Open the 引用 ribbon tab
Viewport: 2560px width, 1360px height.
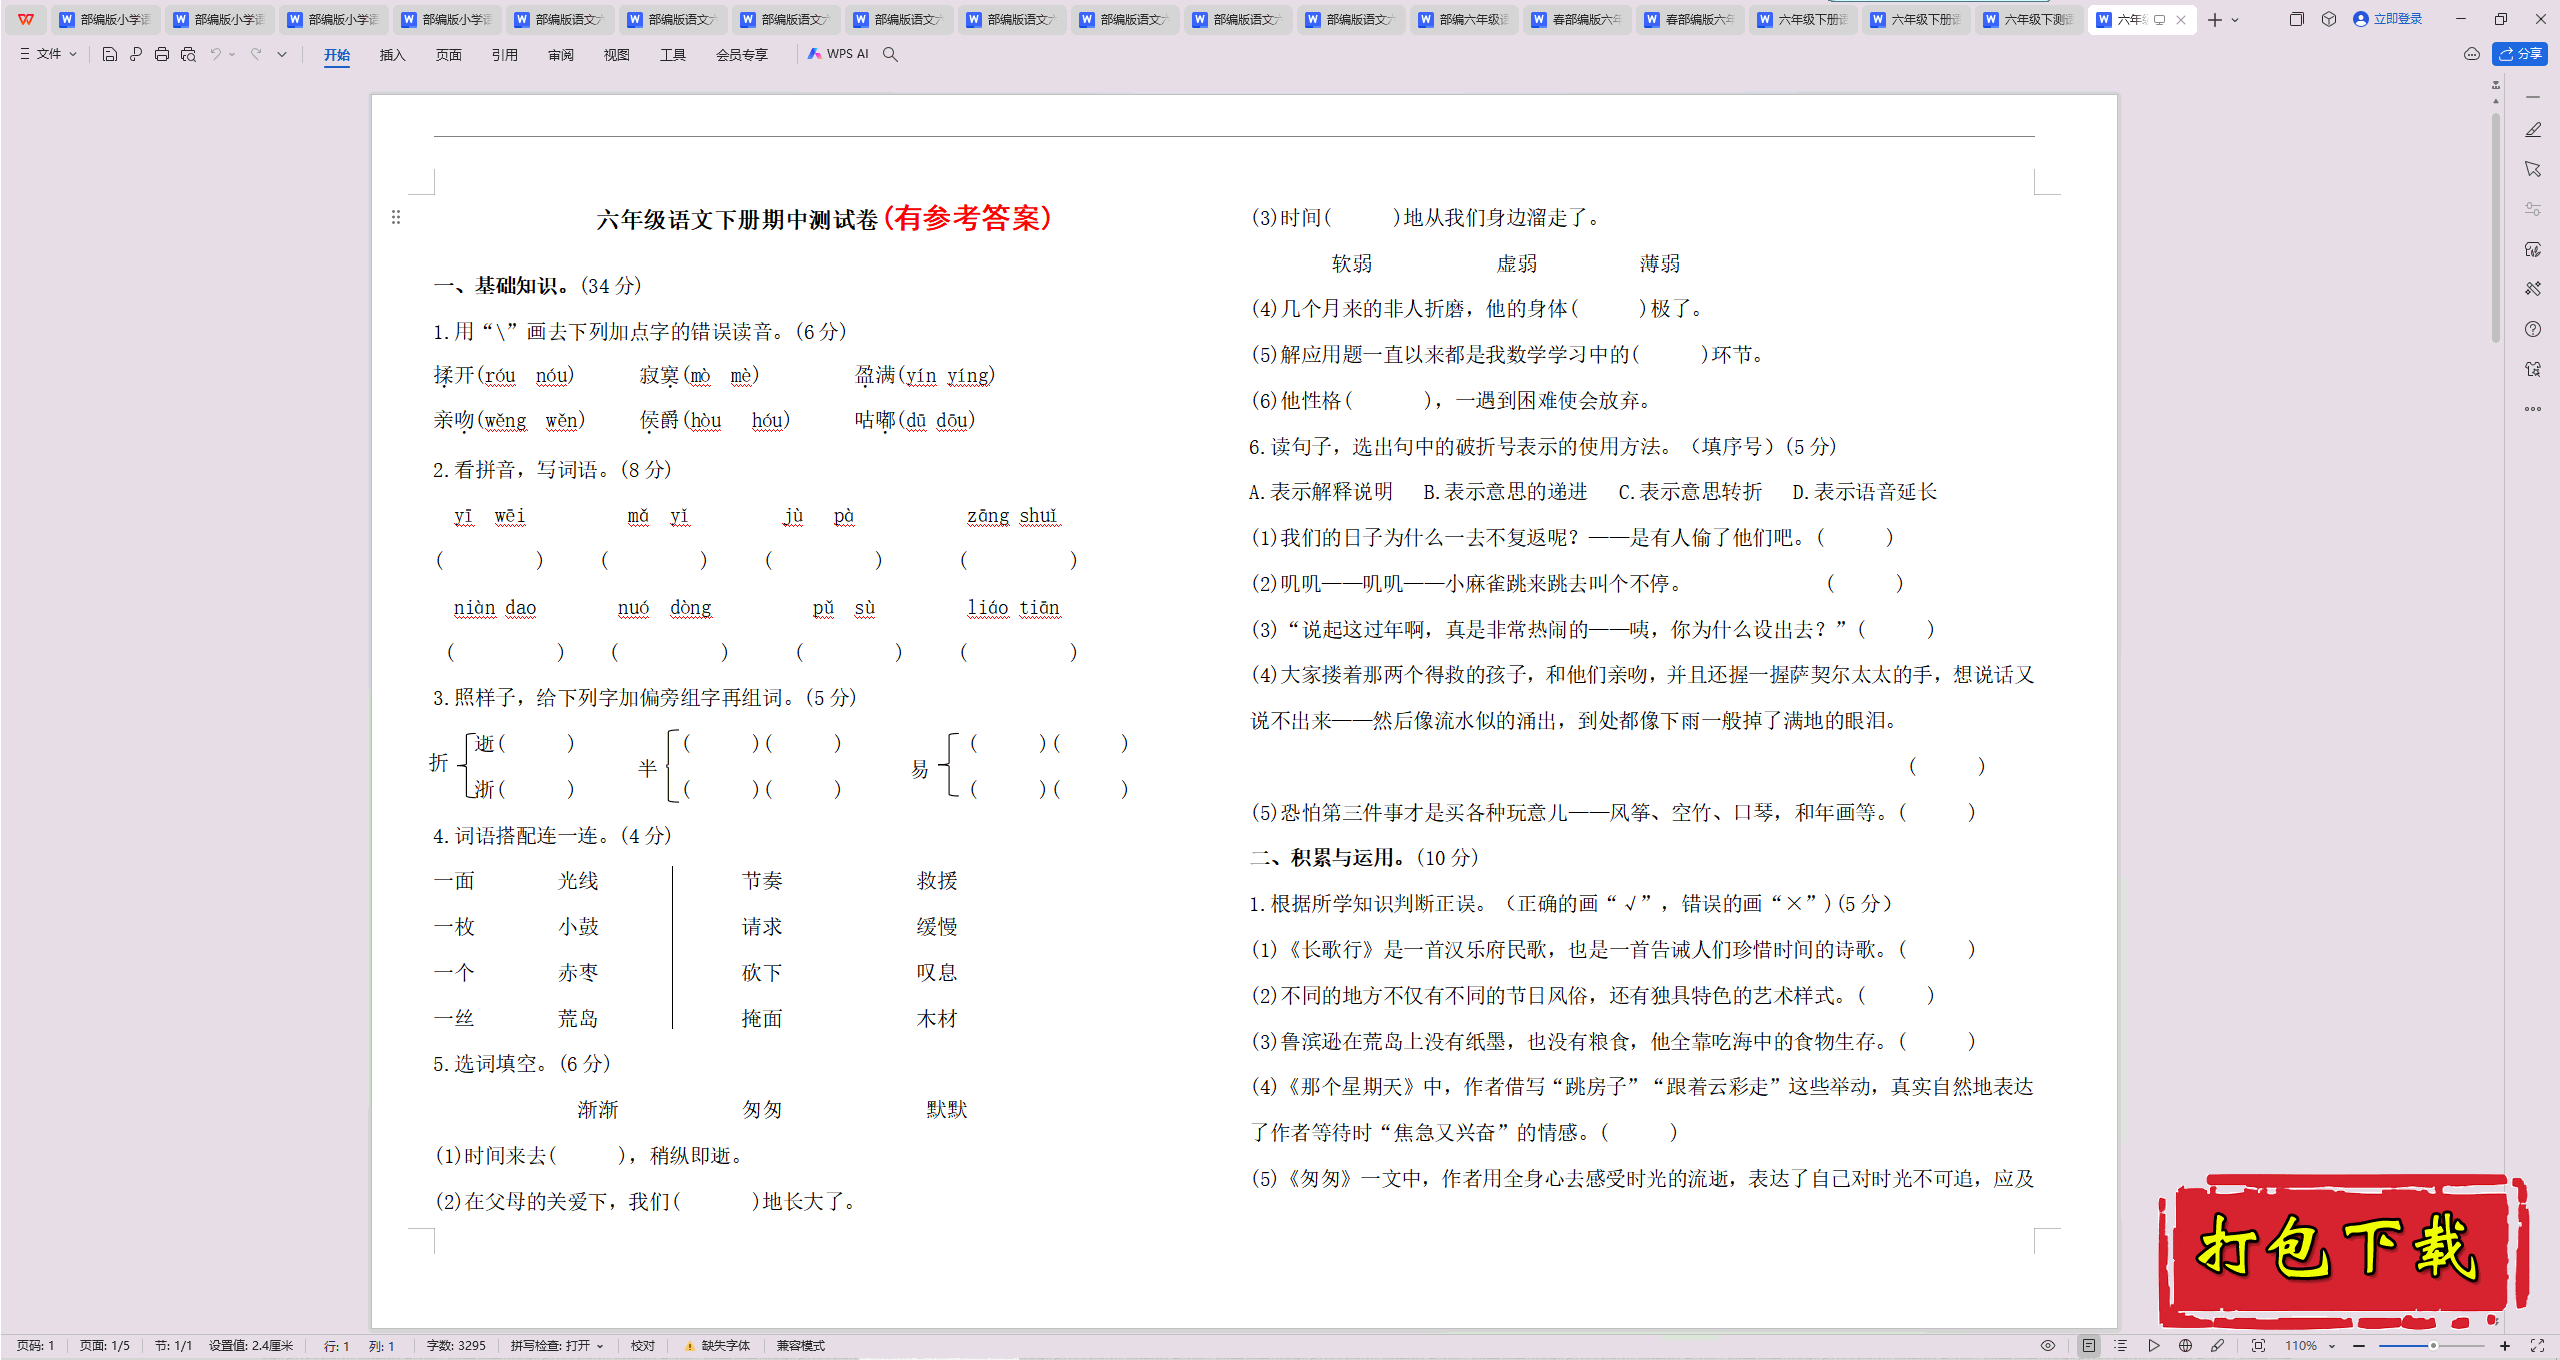(505, 55)
